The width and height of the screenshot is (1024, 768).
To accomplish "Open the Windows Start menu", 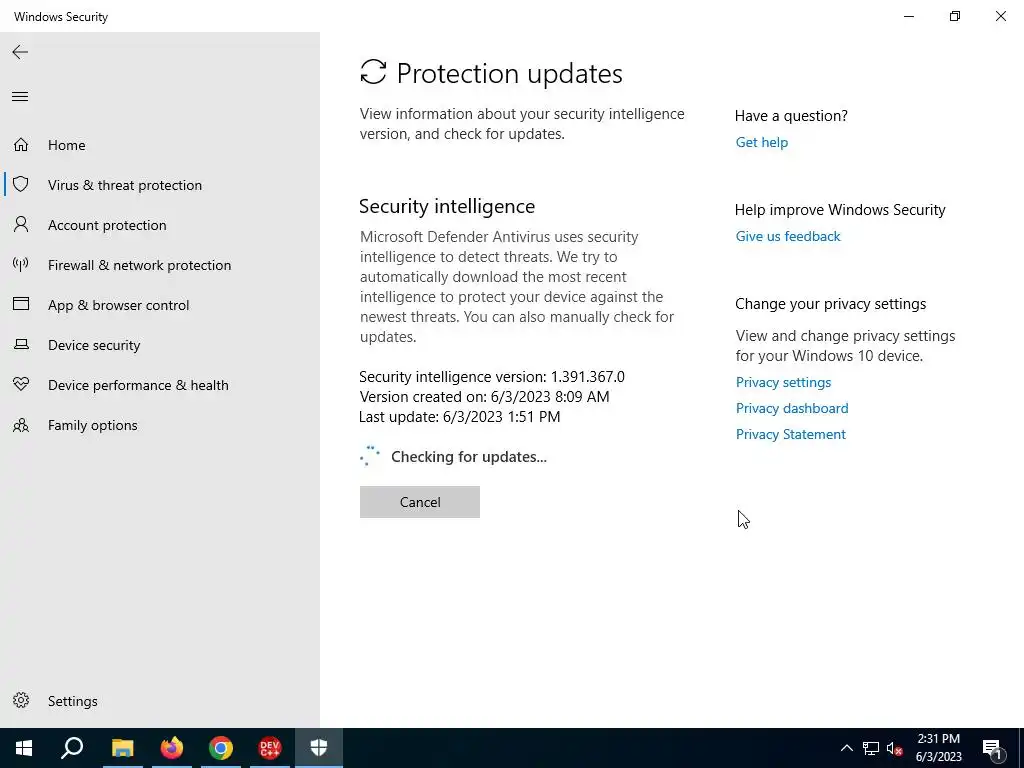I will tap(24, 748).
